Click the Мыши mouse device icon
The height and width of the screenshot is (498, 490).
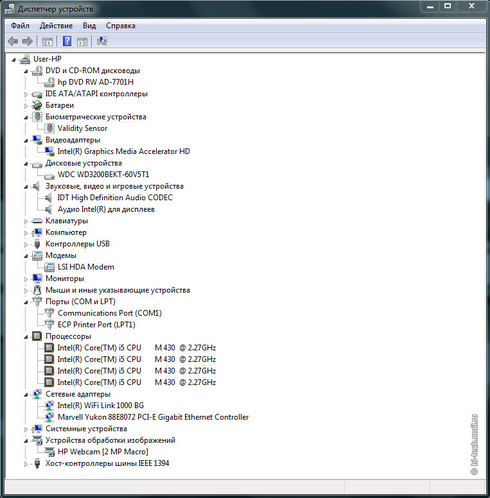click(x=37, y=290)
